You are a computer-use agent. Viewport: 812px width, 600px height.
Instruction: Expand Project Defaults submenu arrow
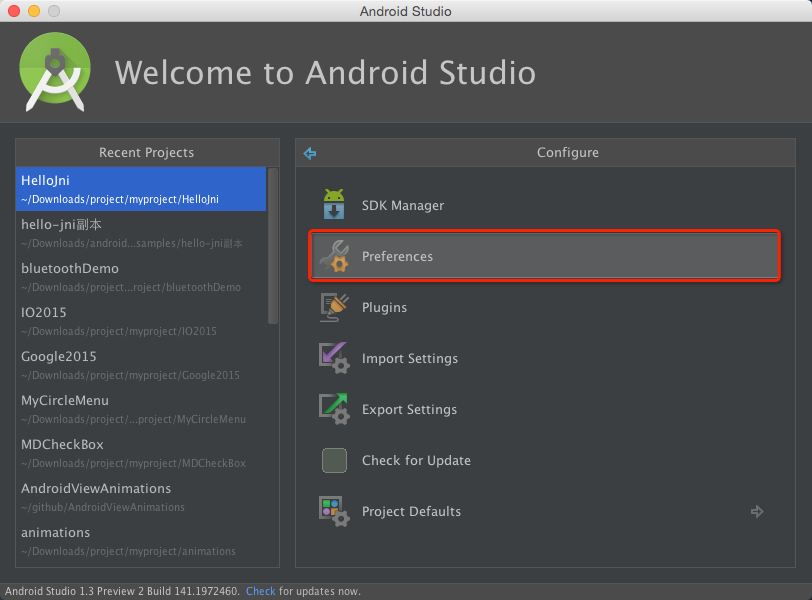757,511
